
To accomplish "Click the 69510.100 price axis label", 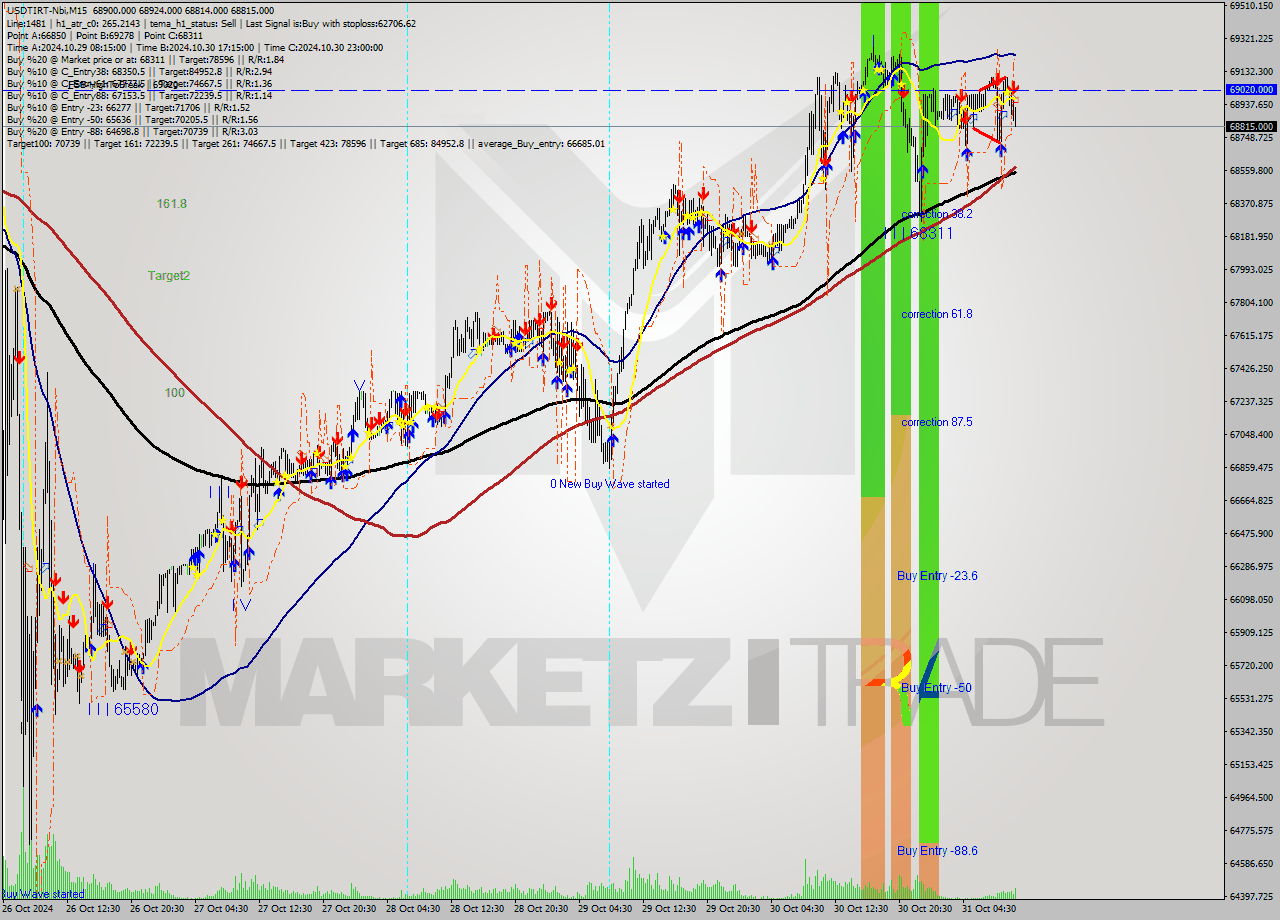I will coord(1251,6).
